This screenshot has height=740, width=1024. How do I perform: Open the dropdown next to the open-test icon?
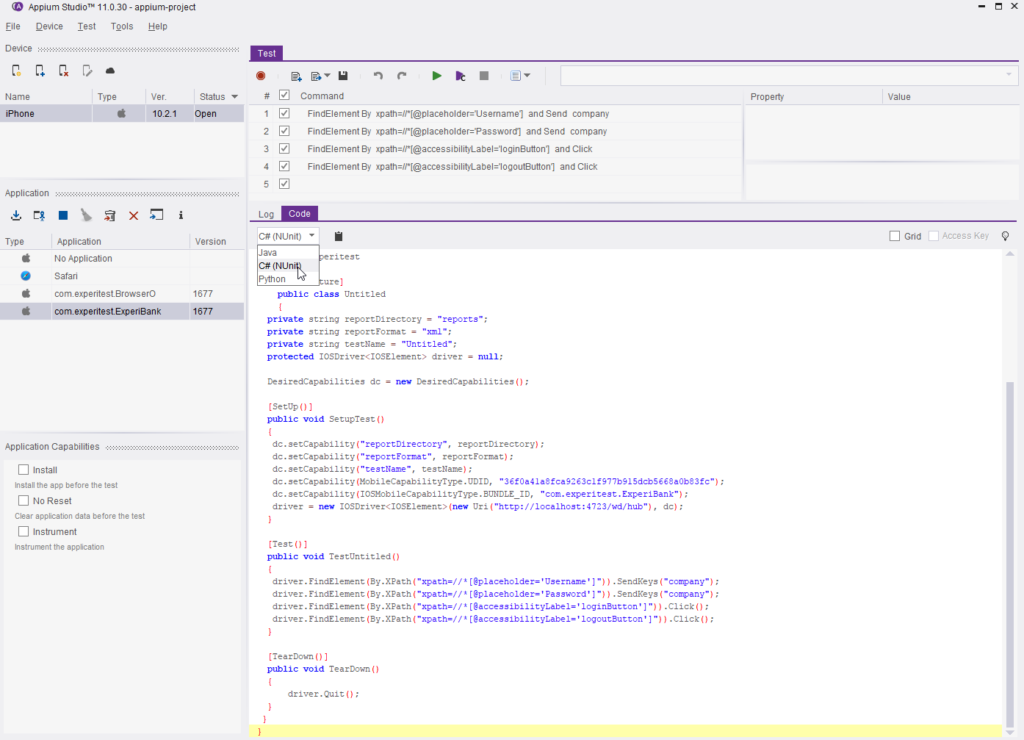click(x=327, y=75)
